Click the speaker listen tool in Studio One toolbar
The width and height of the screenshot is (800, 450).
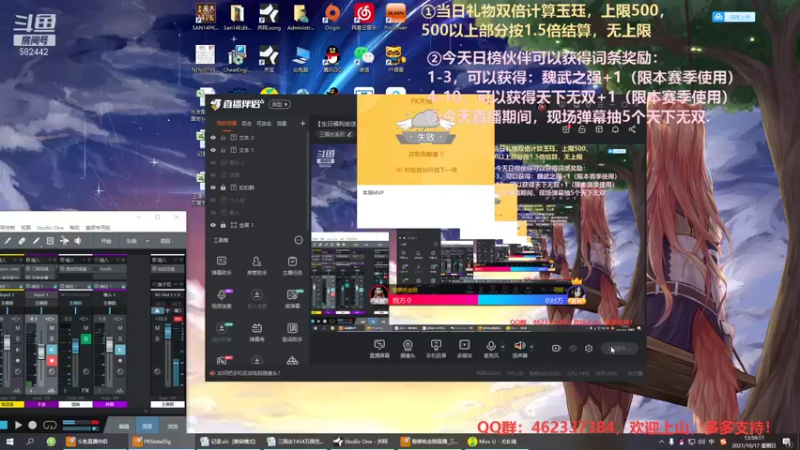pyautogui.click(x=78, y=241)
